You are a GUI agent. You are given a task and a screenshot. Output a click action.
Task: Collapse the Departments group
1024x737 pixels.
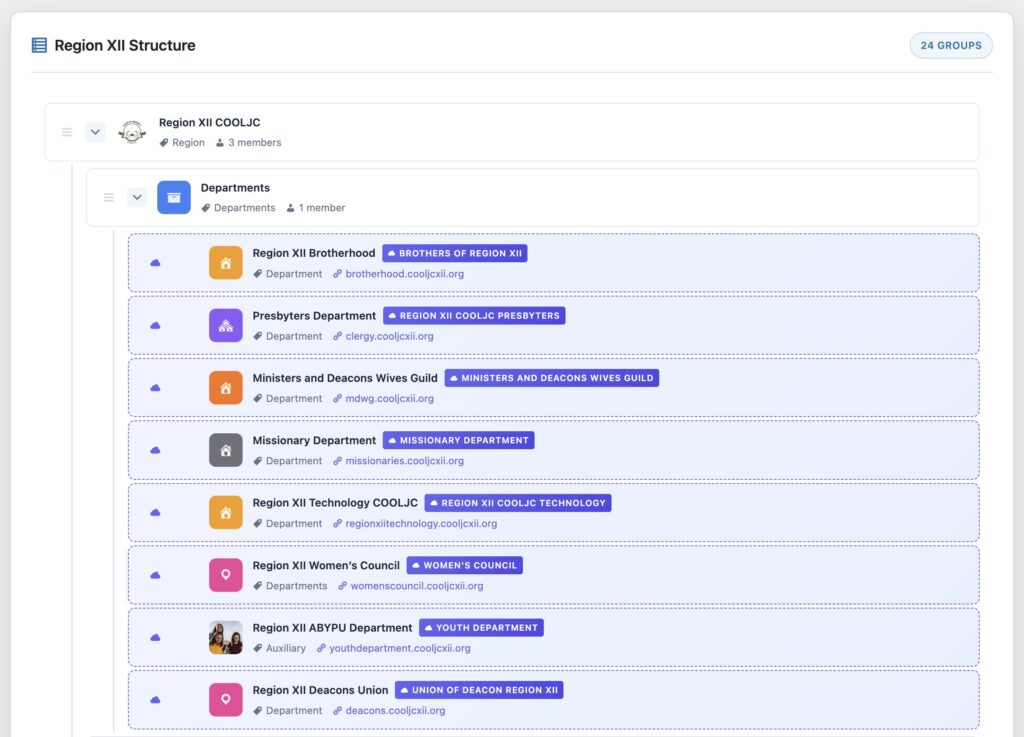pyautogui.click(x=137, y=197)
